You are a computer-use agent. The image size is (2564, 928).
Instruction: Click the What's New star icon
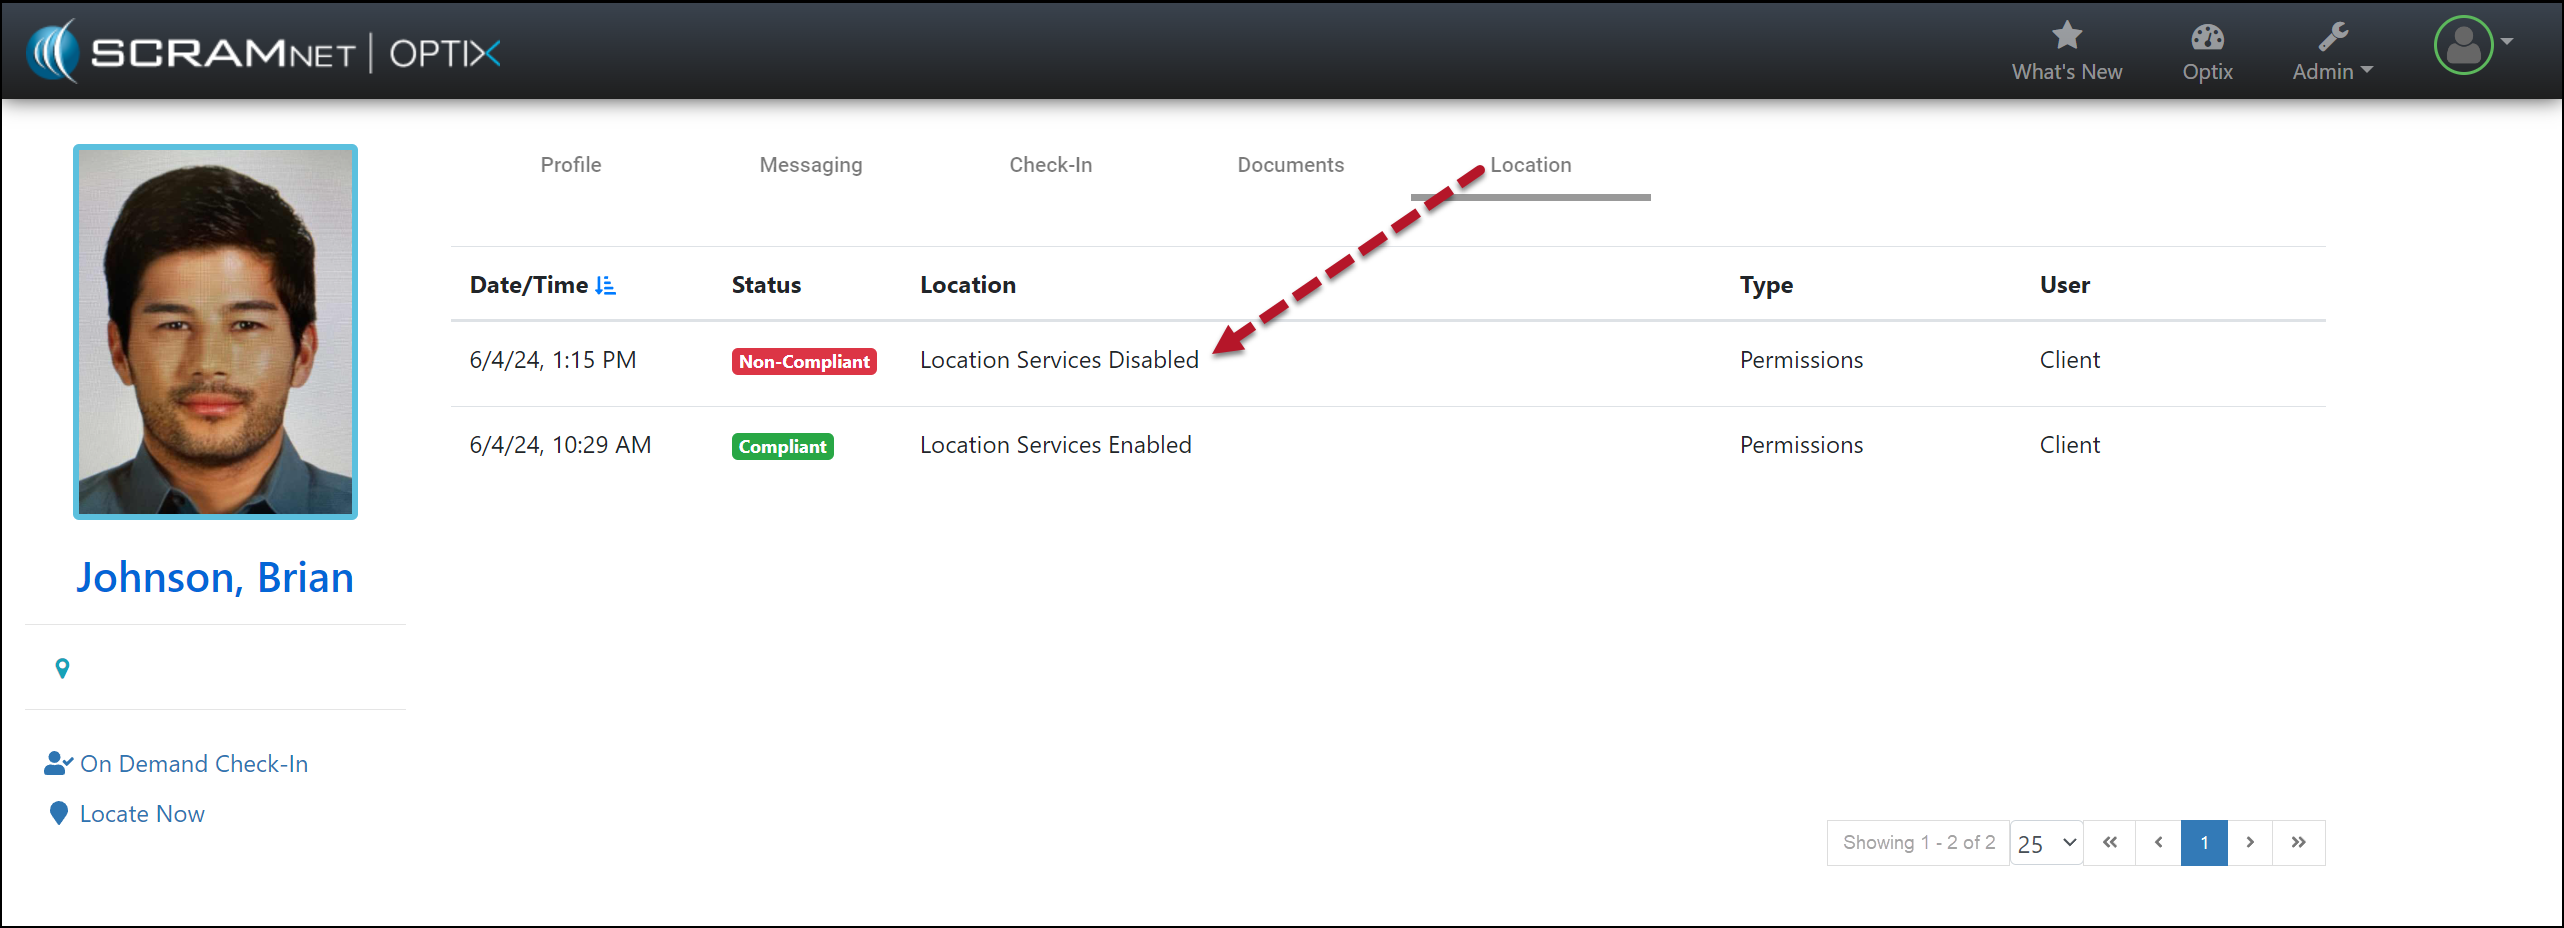(2066, 36)
